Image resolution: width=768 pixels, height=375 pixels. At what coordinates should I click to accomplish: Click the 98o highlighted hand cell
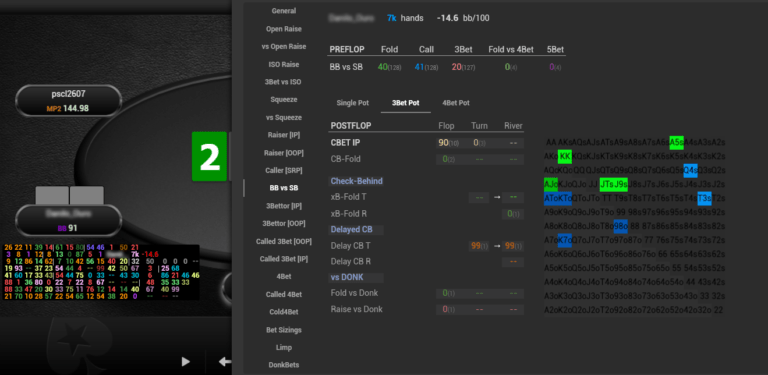[x=621, y=227]
